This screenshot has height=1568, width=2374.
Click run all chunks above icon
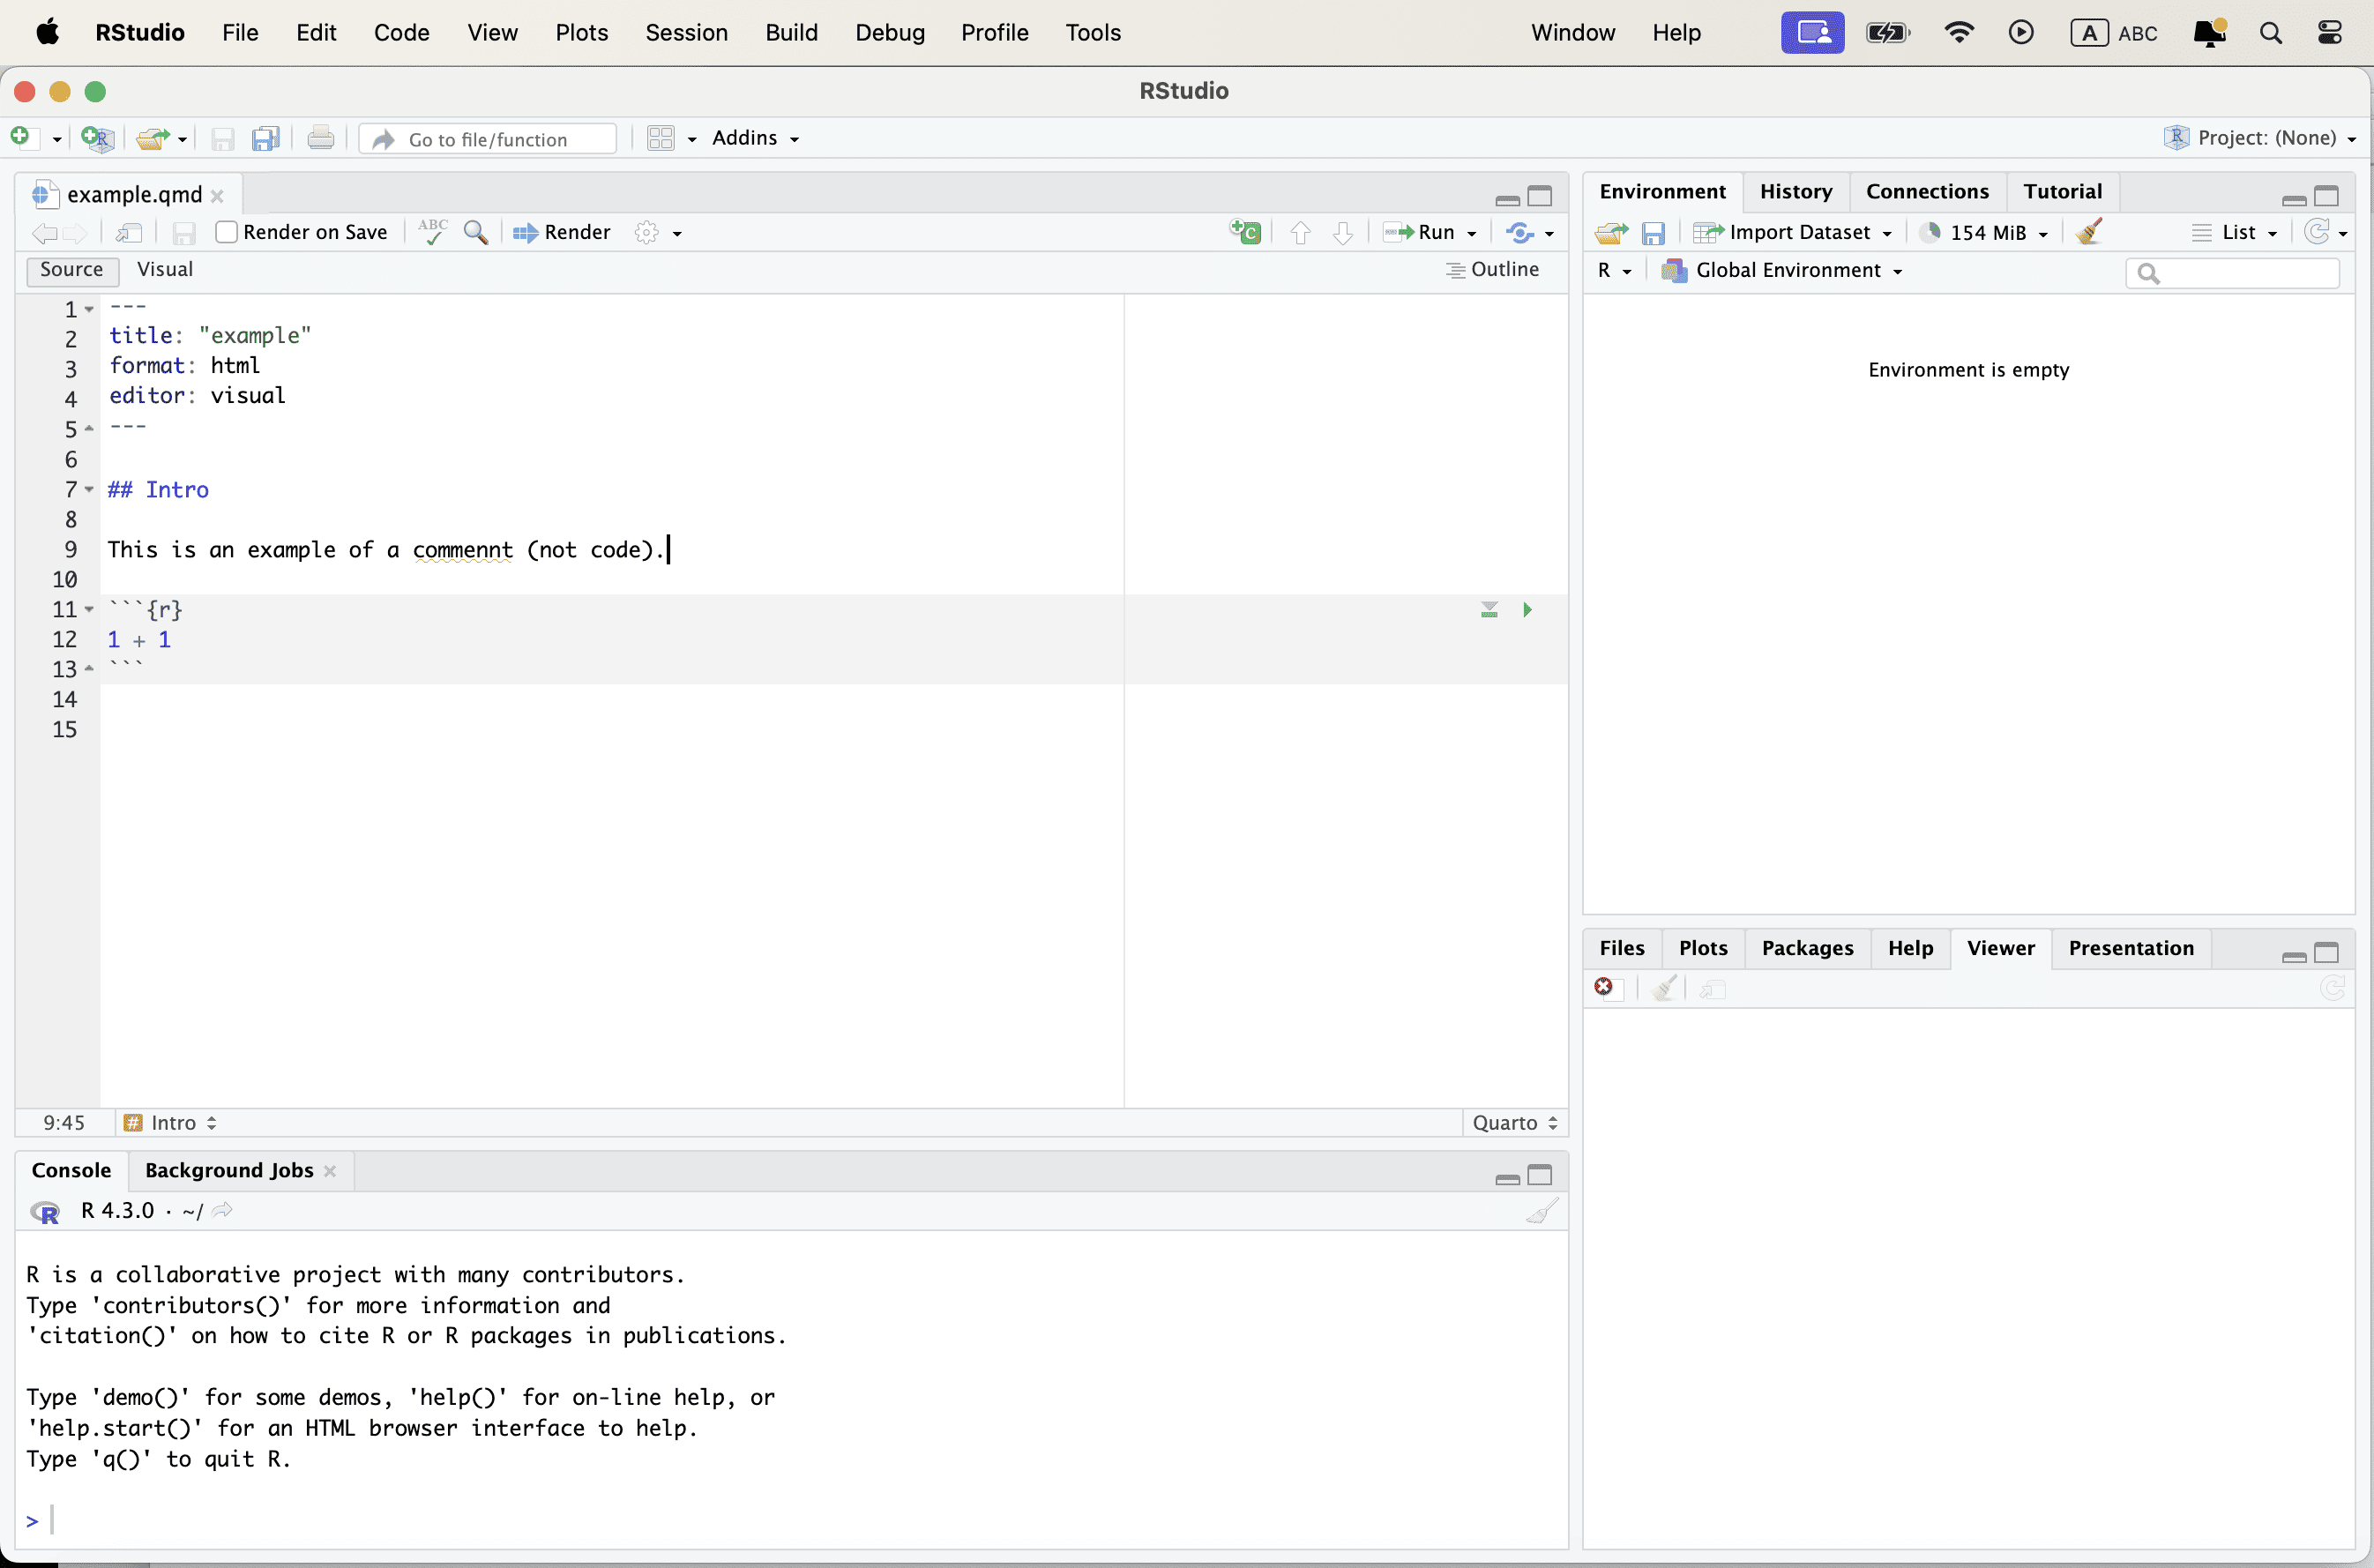pyautogui.click(x=1489, y=610)
